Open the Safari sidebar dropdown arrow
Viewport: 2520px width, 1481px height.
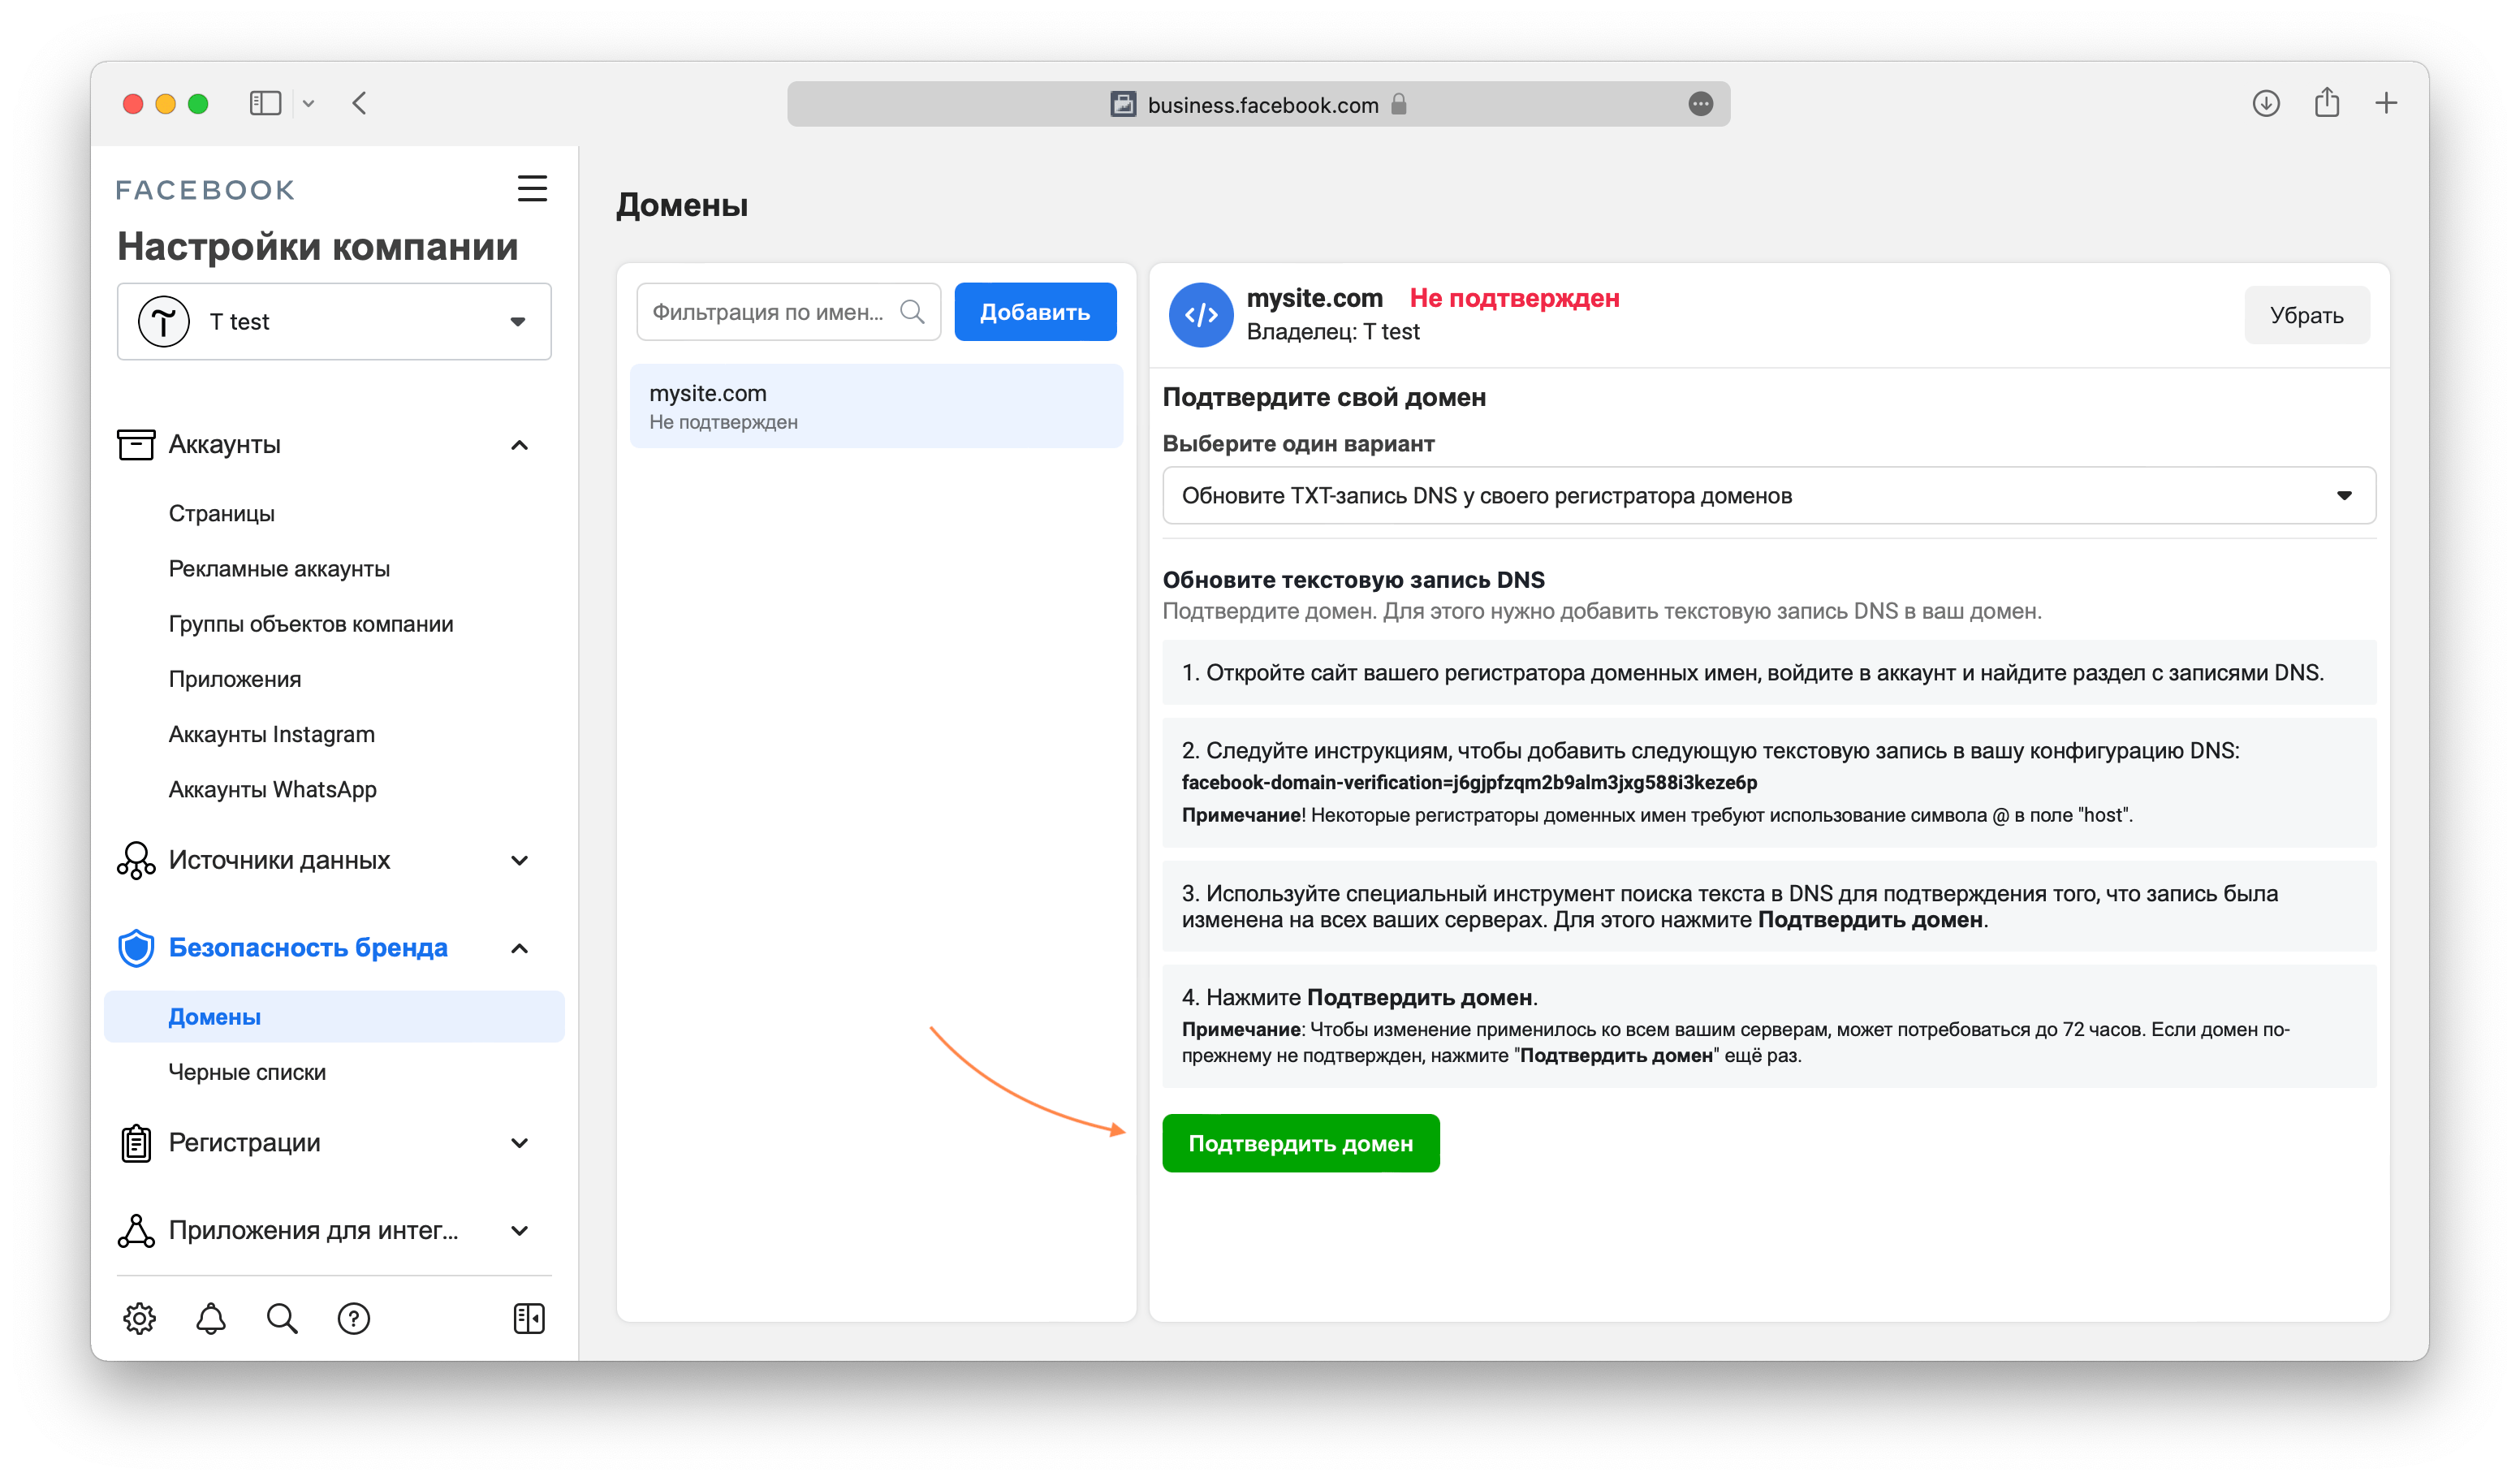[x=309, y=103]
